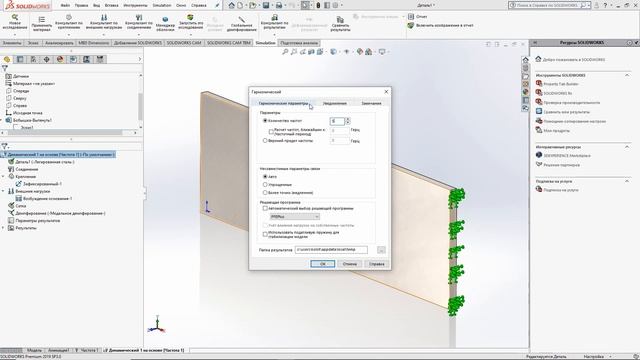Click Отмена in the harmonic dialog
This screenshot has width=640, height=360.
point(349,264)
